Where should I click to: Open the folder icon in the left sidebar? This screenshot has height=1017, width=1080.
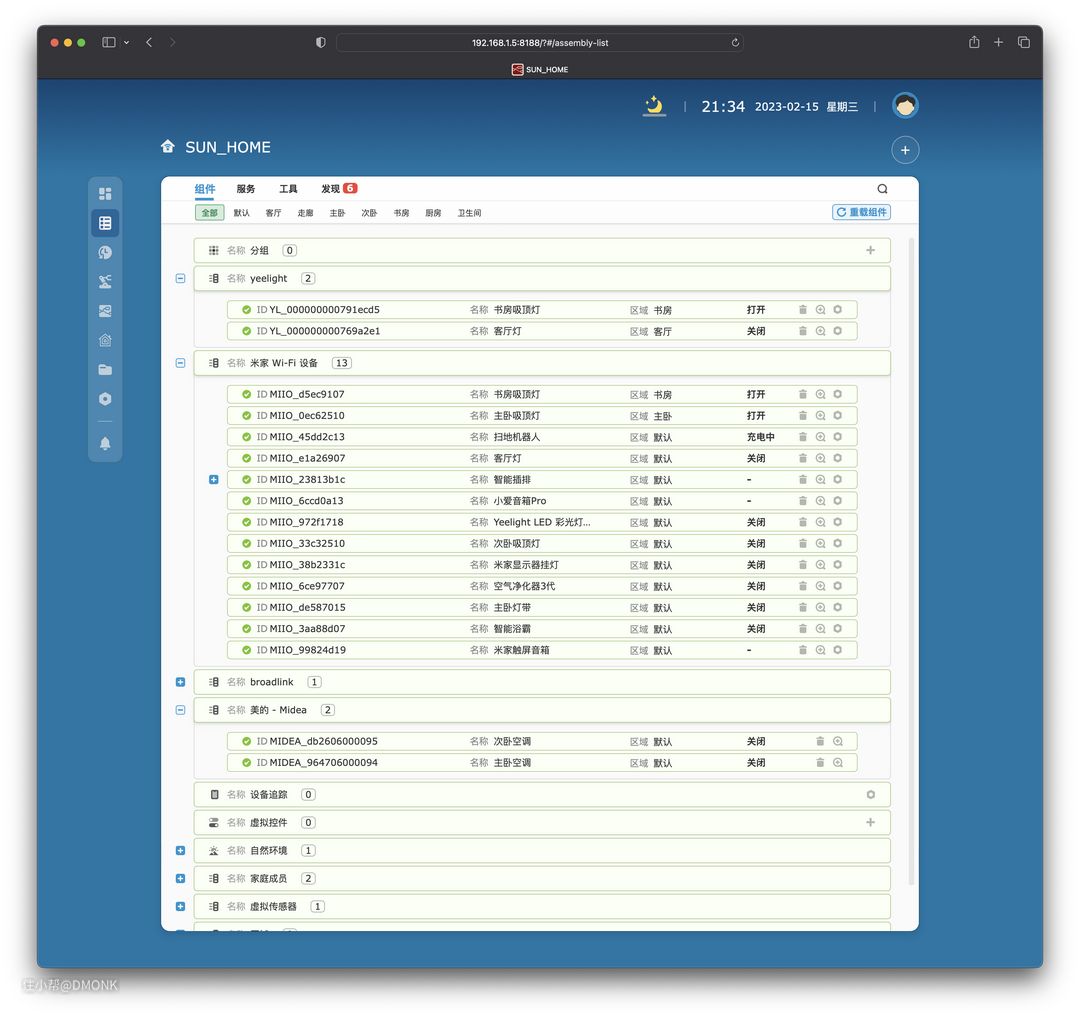(x=105, y=370)
